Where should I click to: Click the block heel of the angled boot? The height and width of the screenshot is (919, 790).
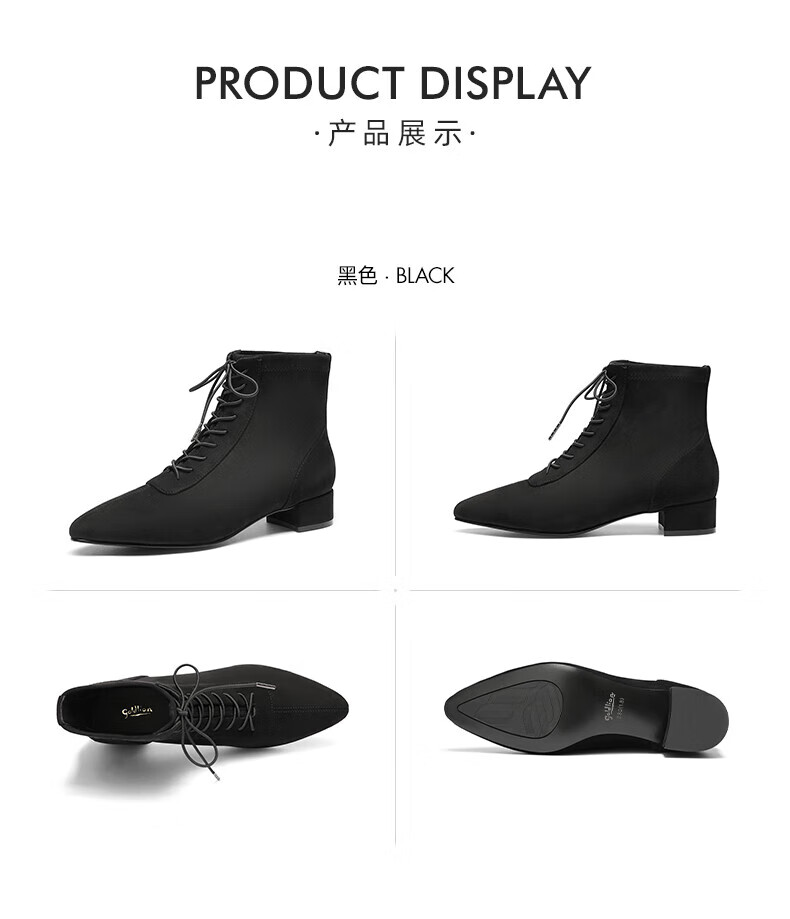[302, 511]
